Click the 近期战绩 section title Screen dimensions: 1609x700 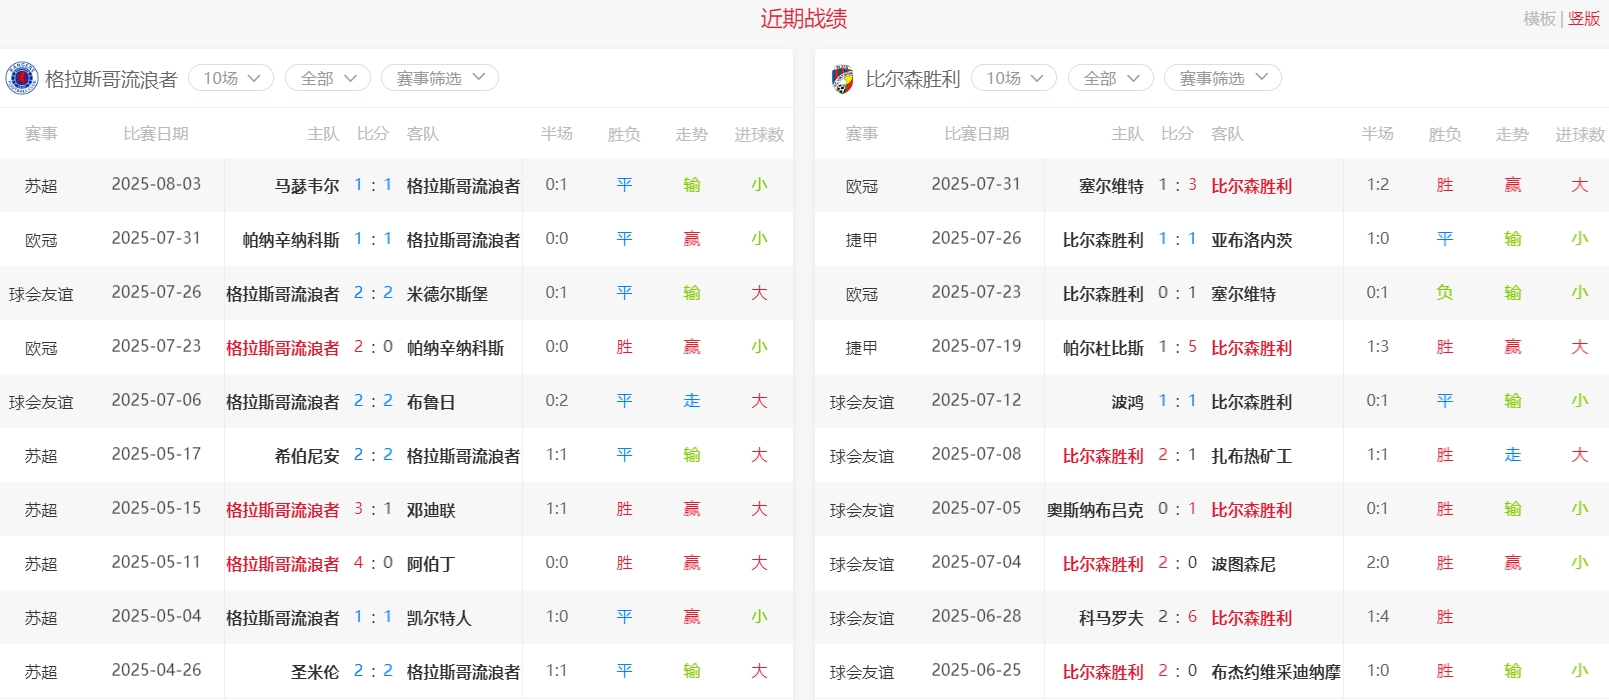click(x=804, y=19)
